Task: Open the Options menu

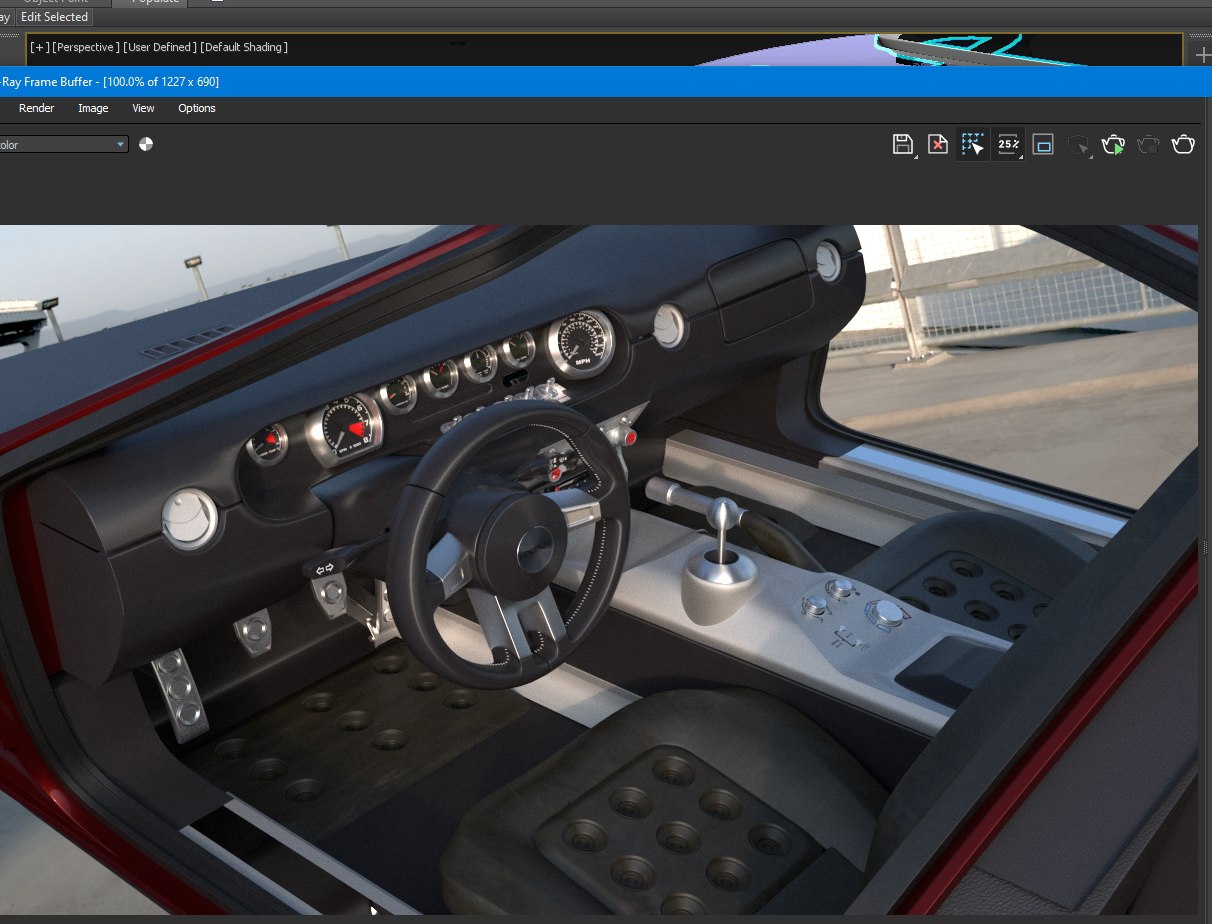Action: point(197,108)
